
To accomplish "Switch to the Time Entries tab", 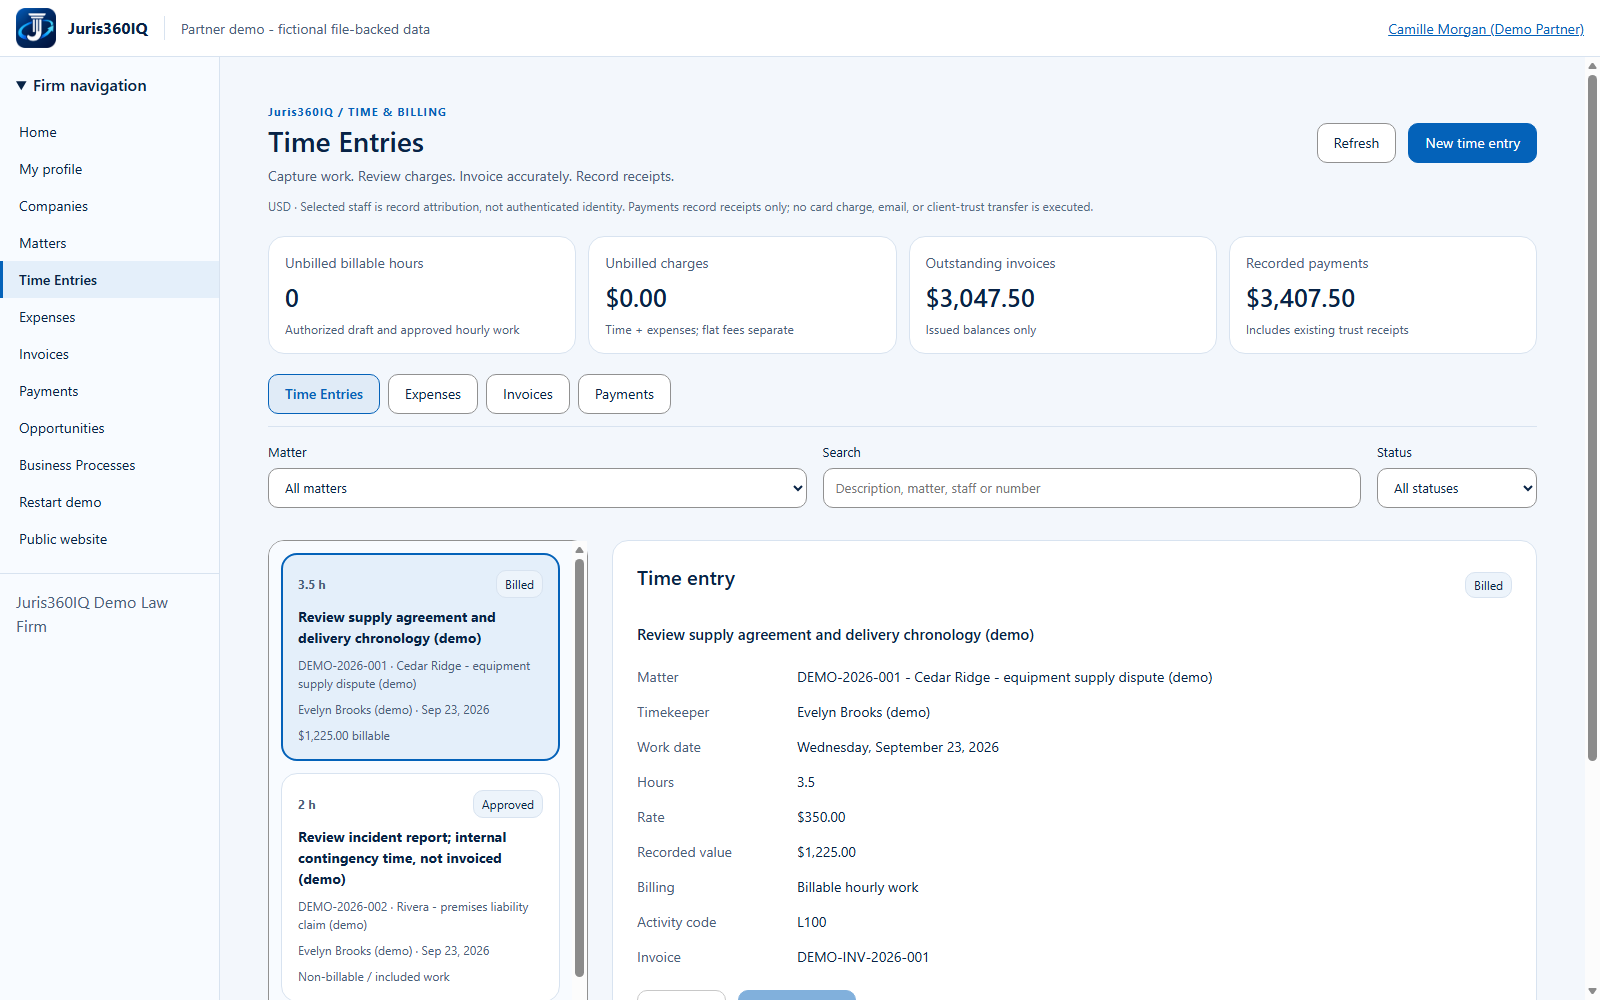I will pyautogui.click(x=324, y=394).
